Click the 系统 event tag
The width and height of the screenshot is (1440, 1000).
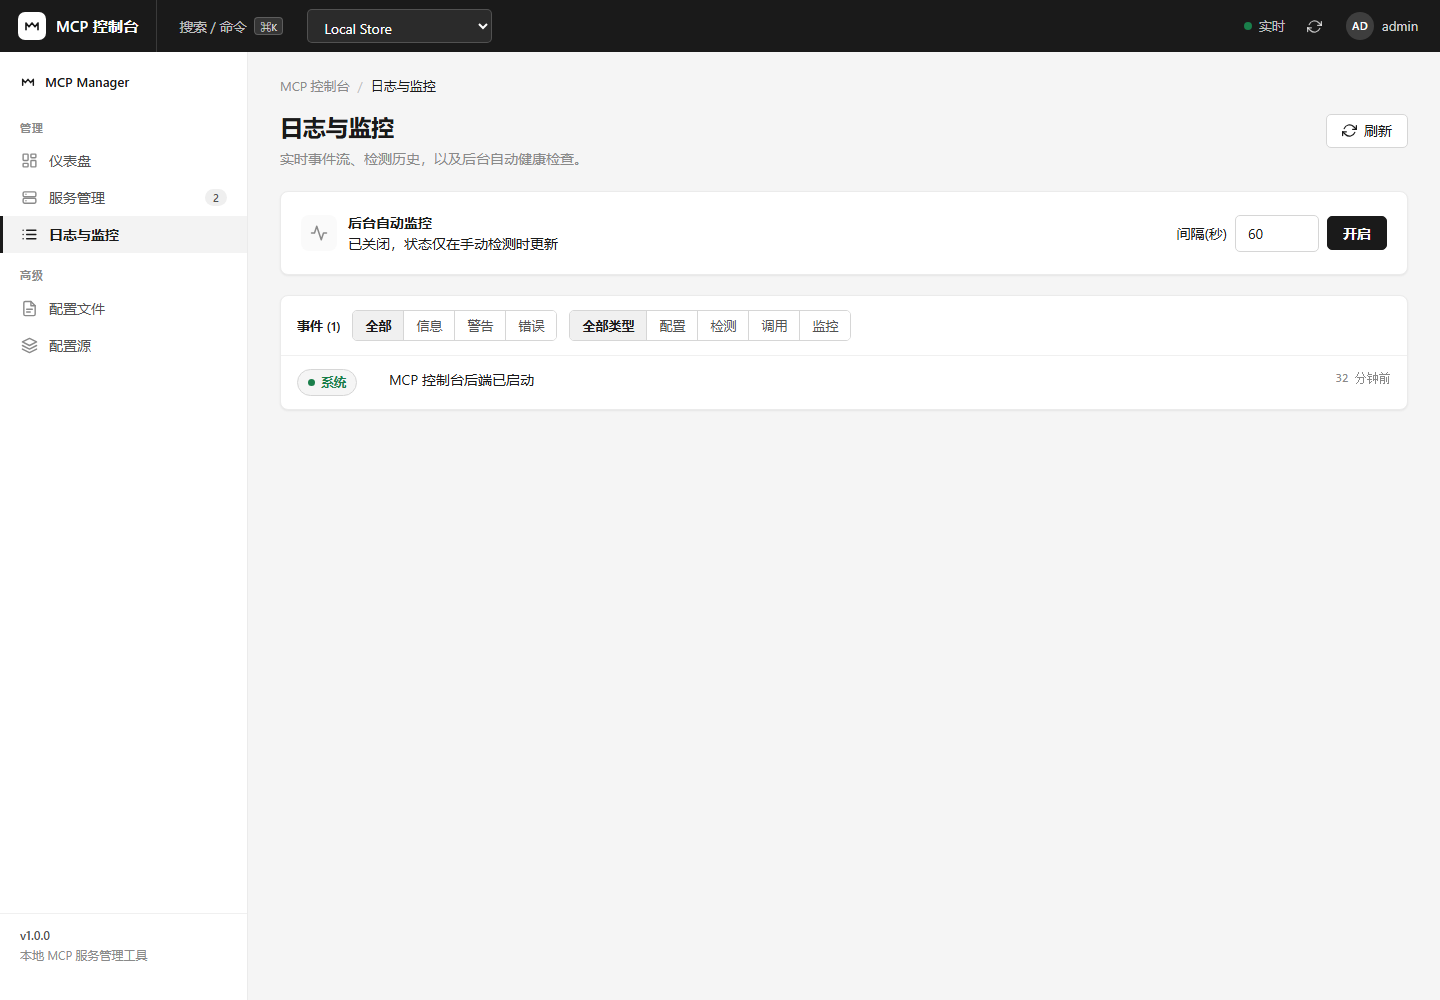pos(327,382)
